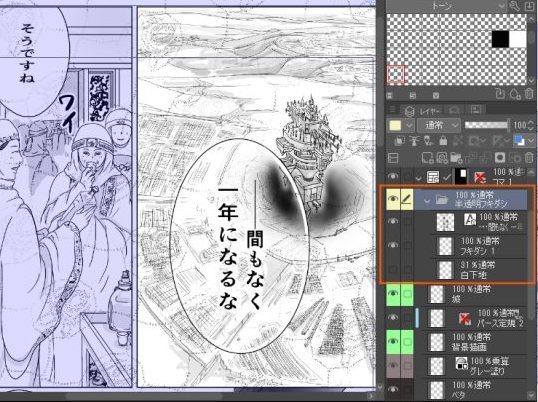This screenshot has height=402, width=538.
Task: Select the red-outlined transparent swatch
Action: 396,74
